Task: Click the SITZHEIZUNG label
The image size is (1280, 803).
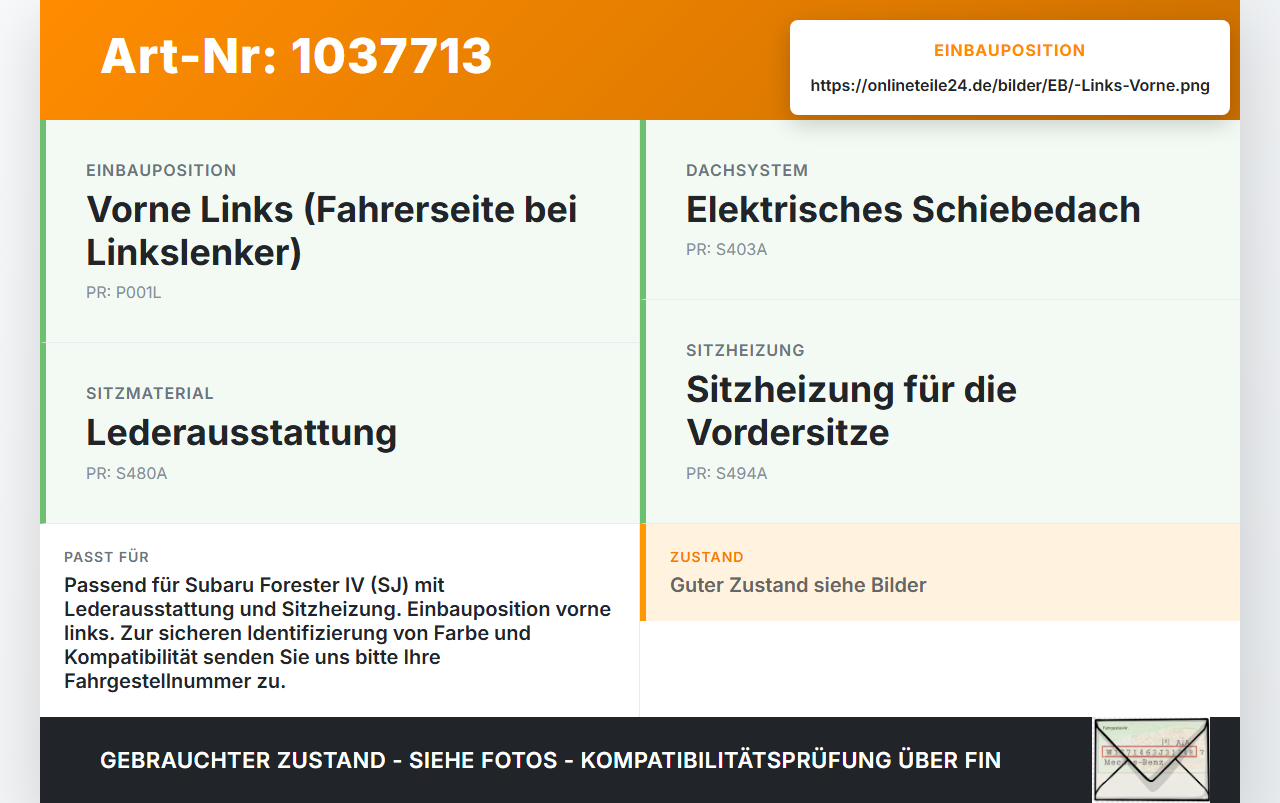Action: point(745,350)
